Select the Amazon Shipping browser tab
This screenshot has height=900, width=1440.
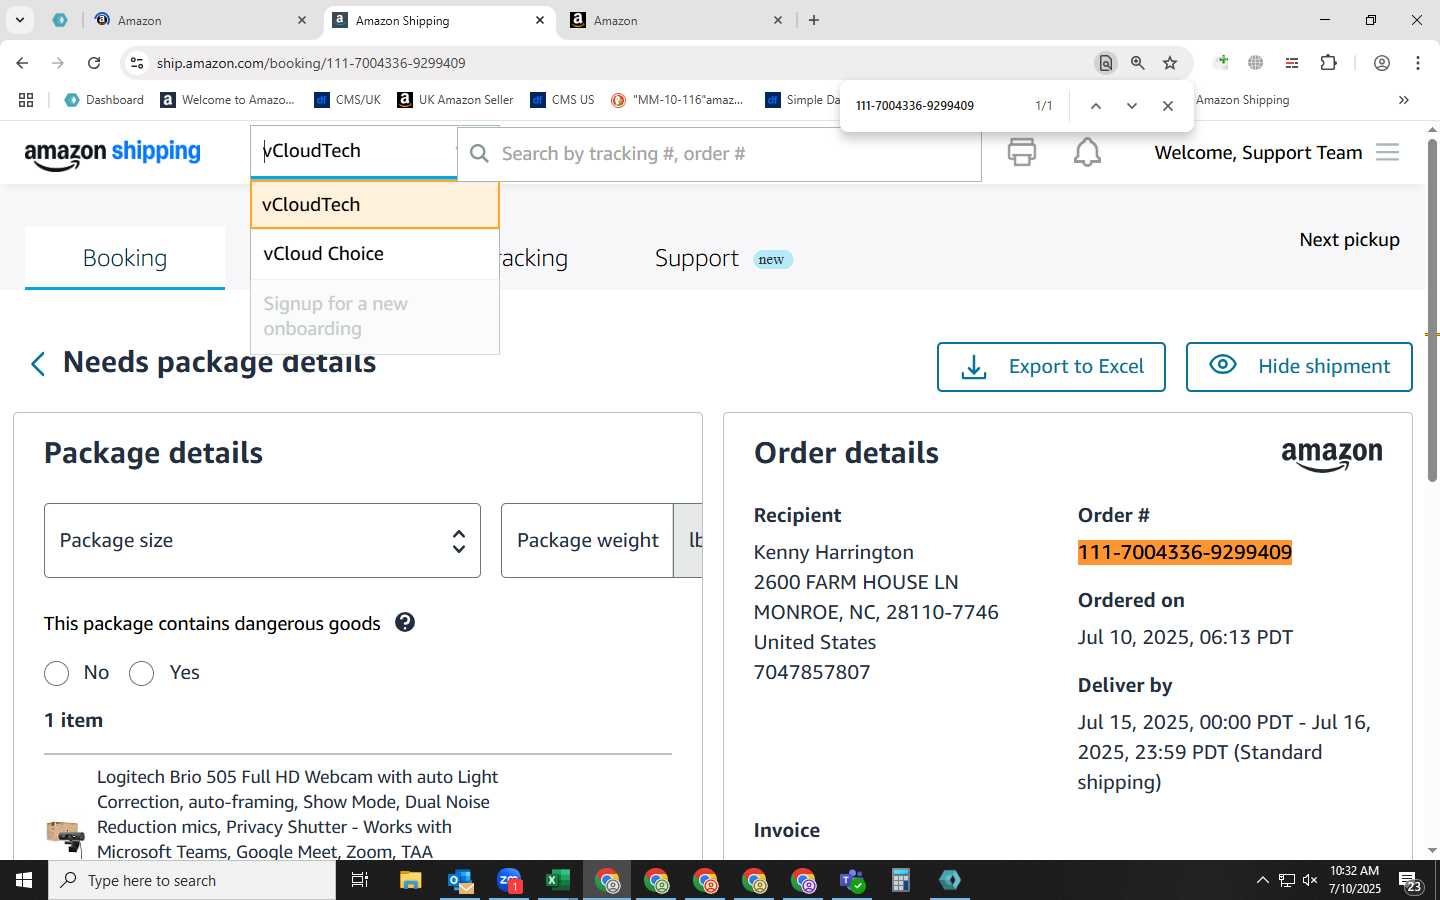coord(438,20)
